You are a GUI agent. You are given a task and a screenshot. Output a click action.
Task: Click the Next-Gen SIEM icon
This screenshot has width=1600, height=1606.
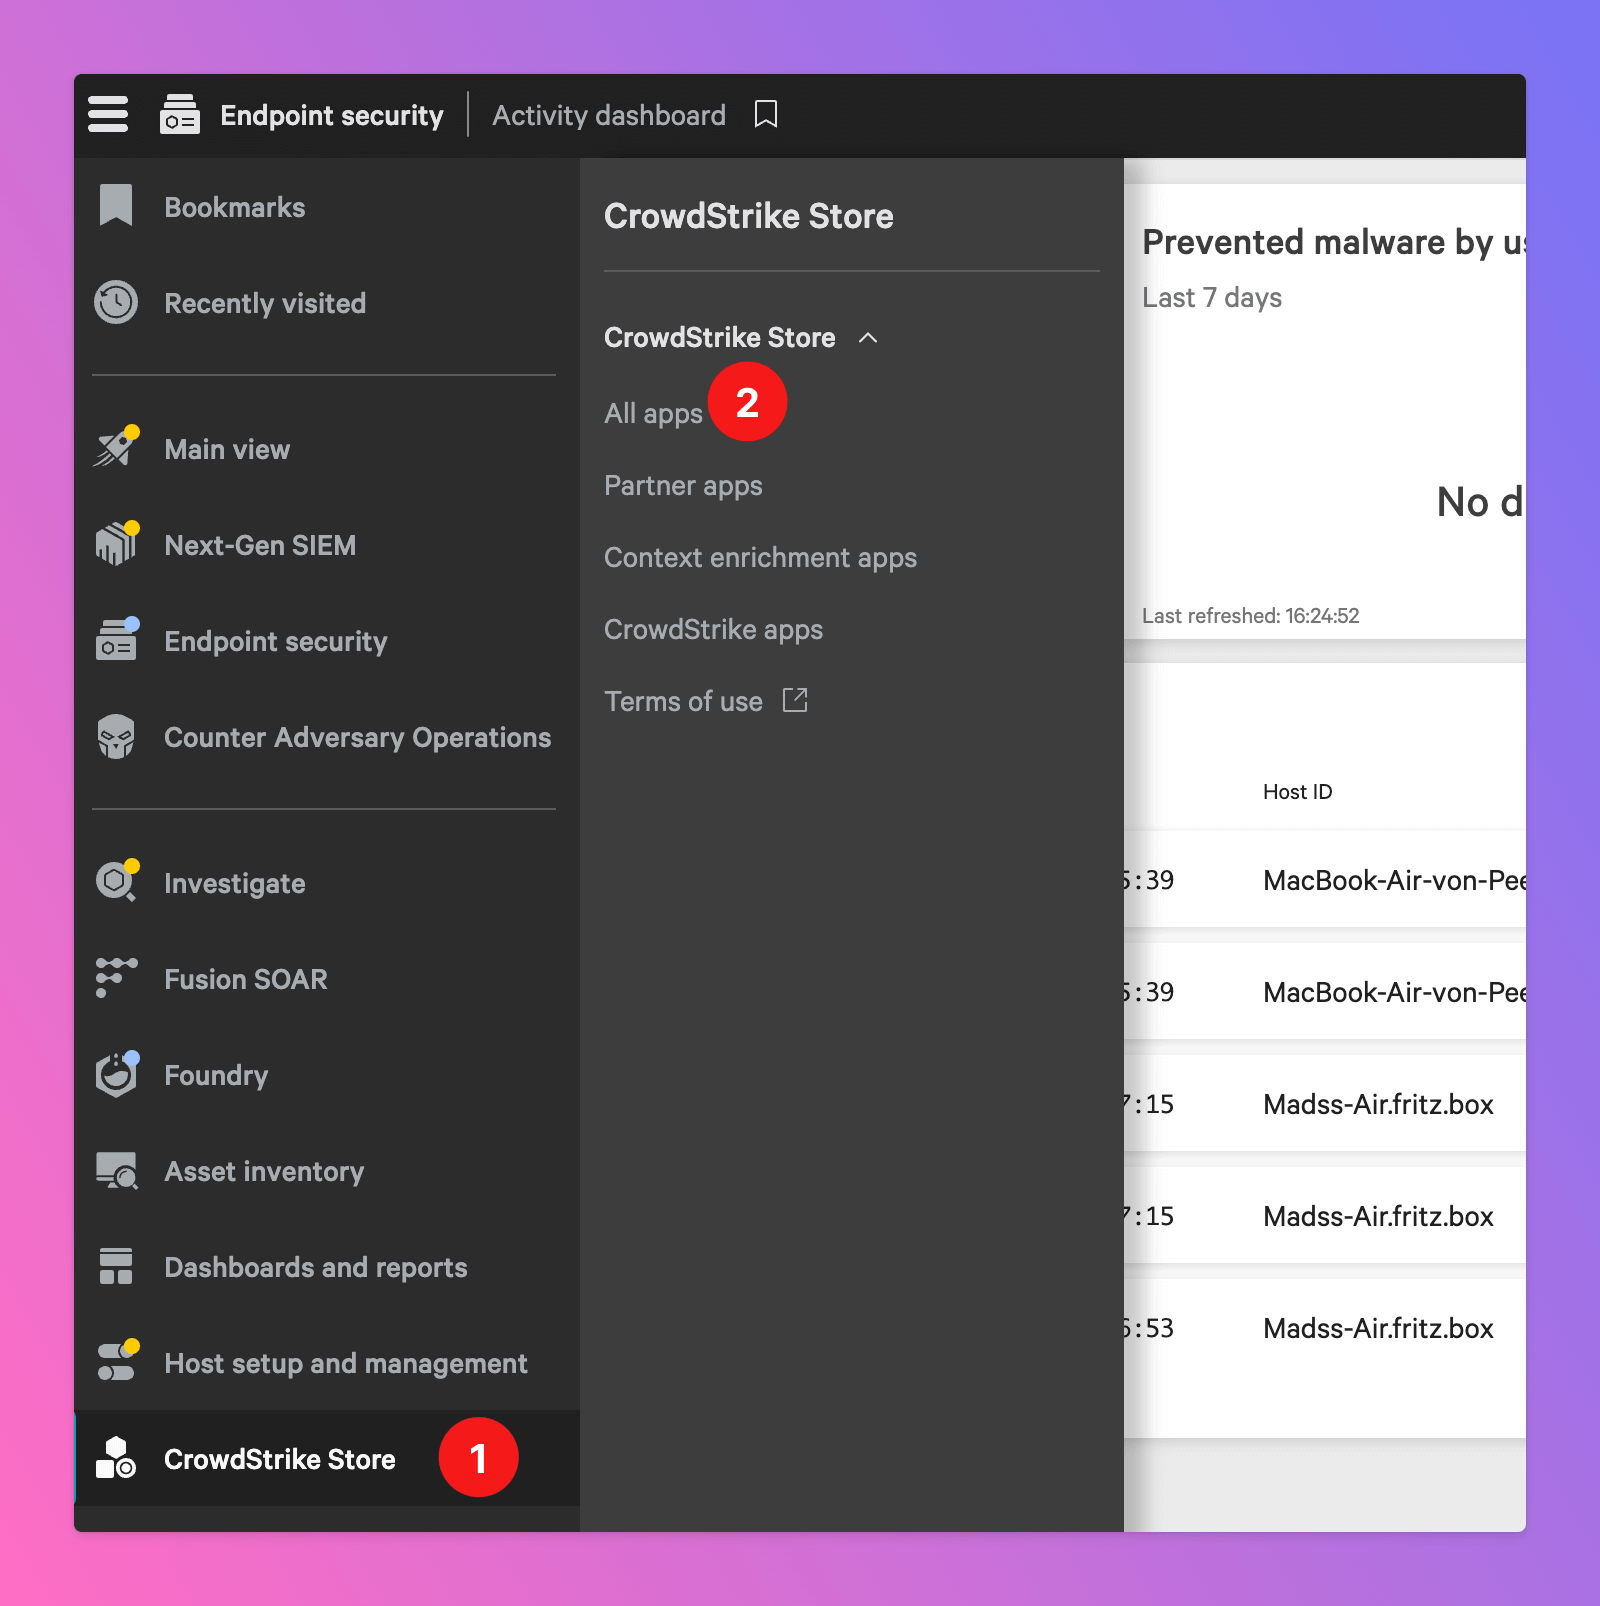[x=116, y=543]
